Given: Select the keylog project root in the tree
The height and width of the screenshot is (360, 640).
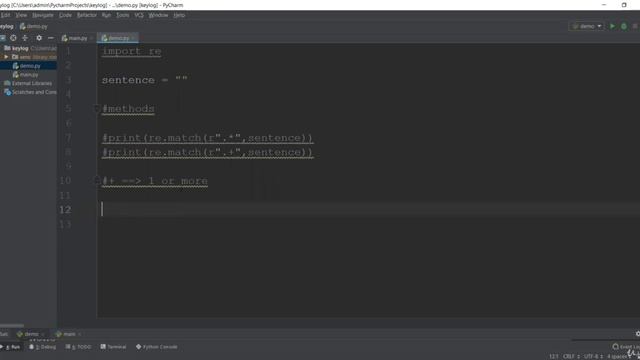Looking at the screenshot, I should click(x=20, y=48).
